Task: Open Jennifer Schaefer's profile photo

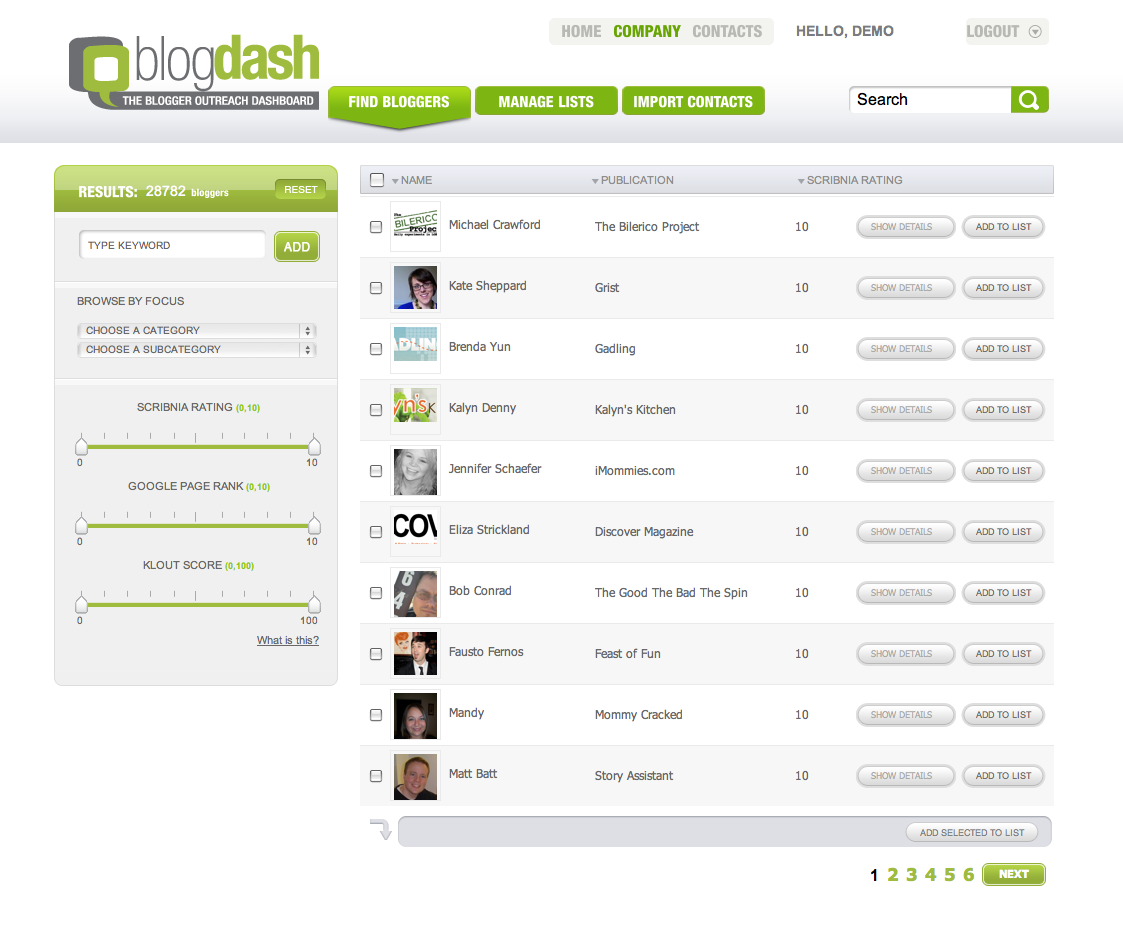Action: pyautogui.click(x=415, y=470)
